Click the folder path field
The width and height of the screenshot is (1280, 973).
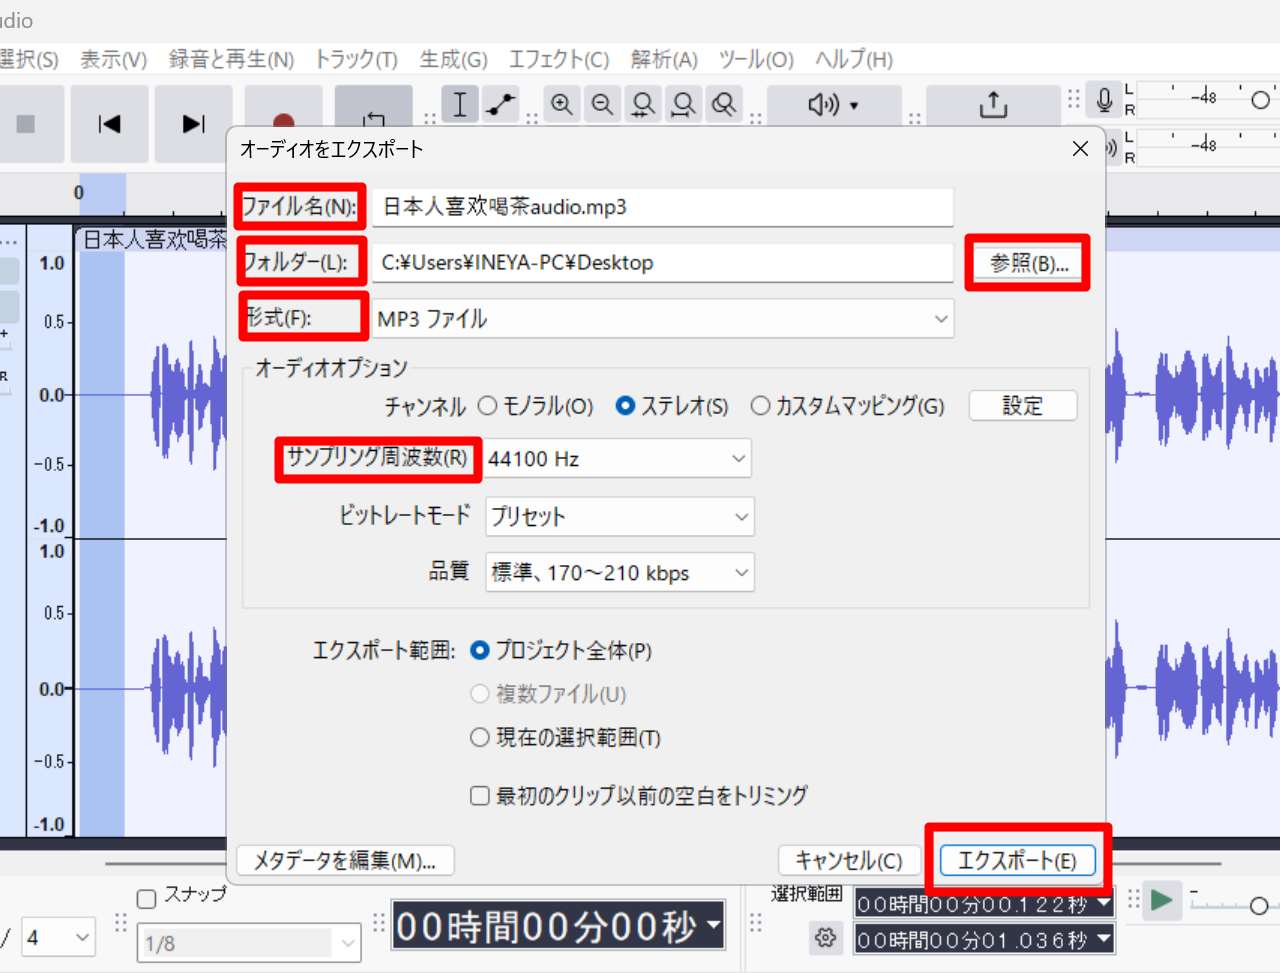point(663,263)
